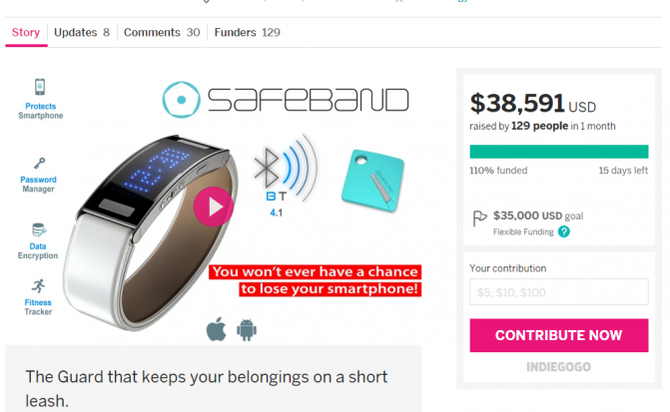Click the Protects Smartphone phone icon
The image size is (670, 412).
click(x=40, y=87)
